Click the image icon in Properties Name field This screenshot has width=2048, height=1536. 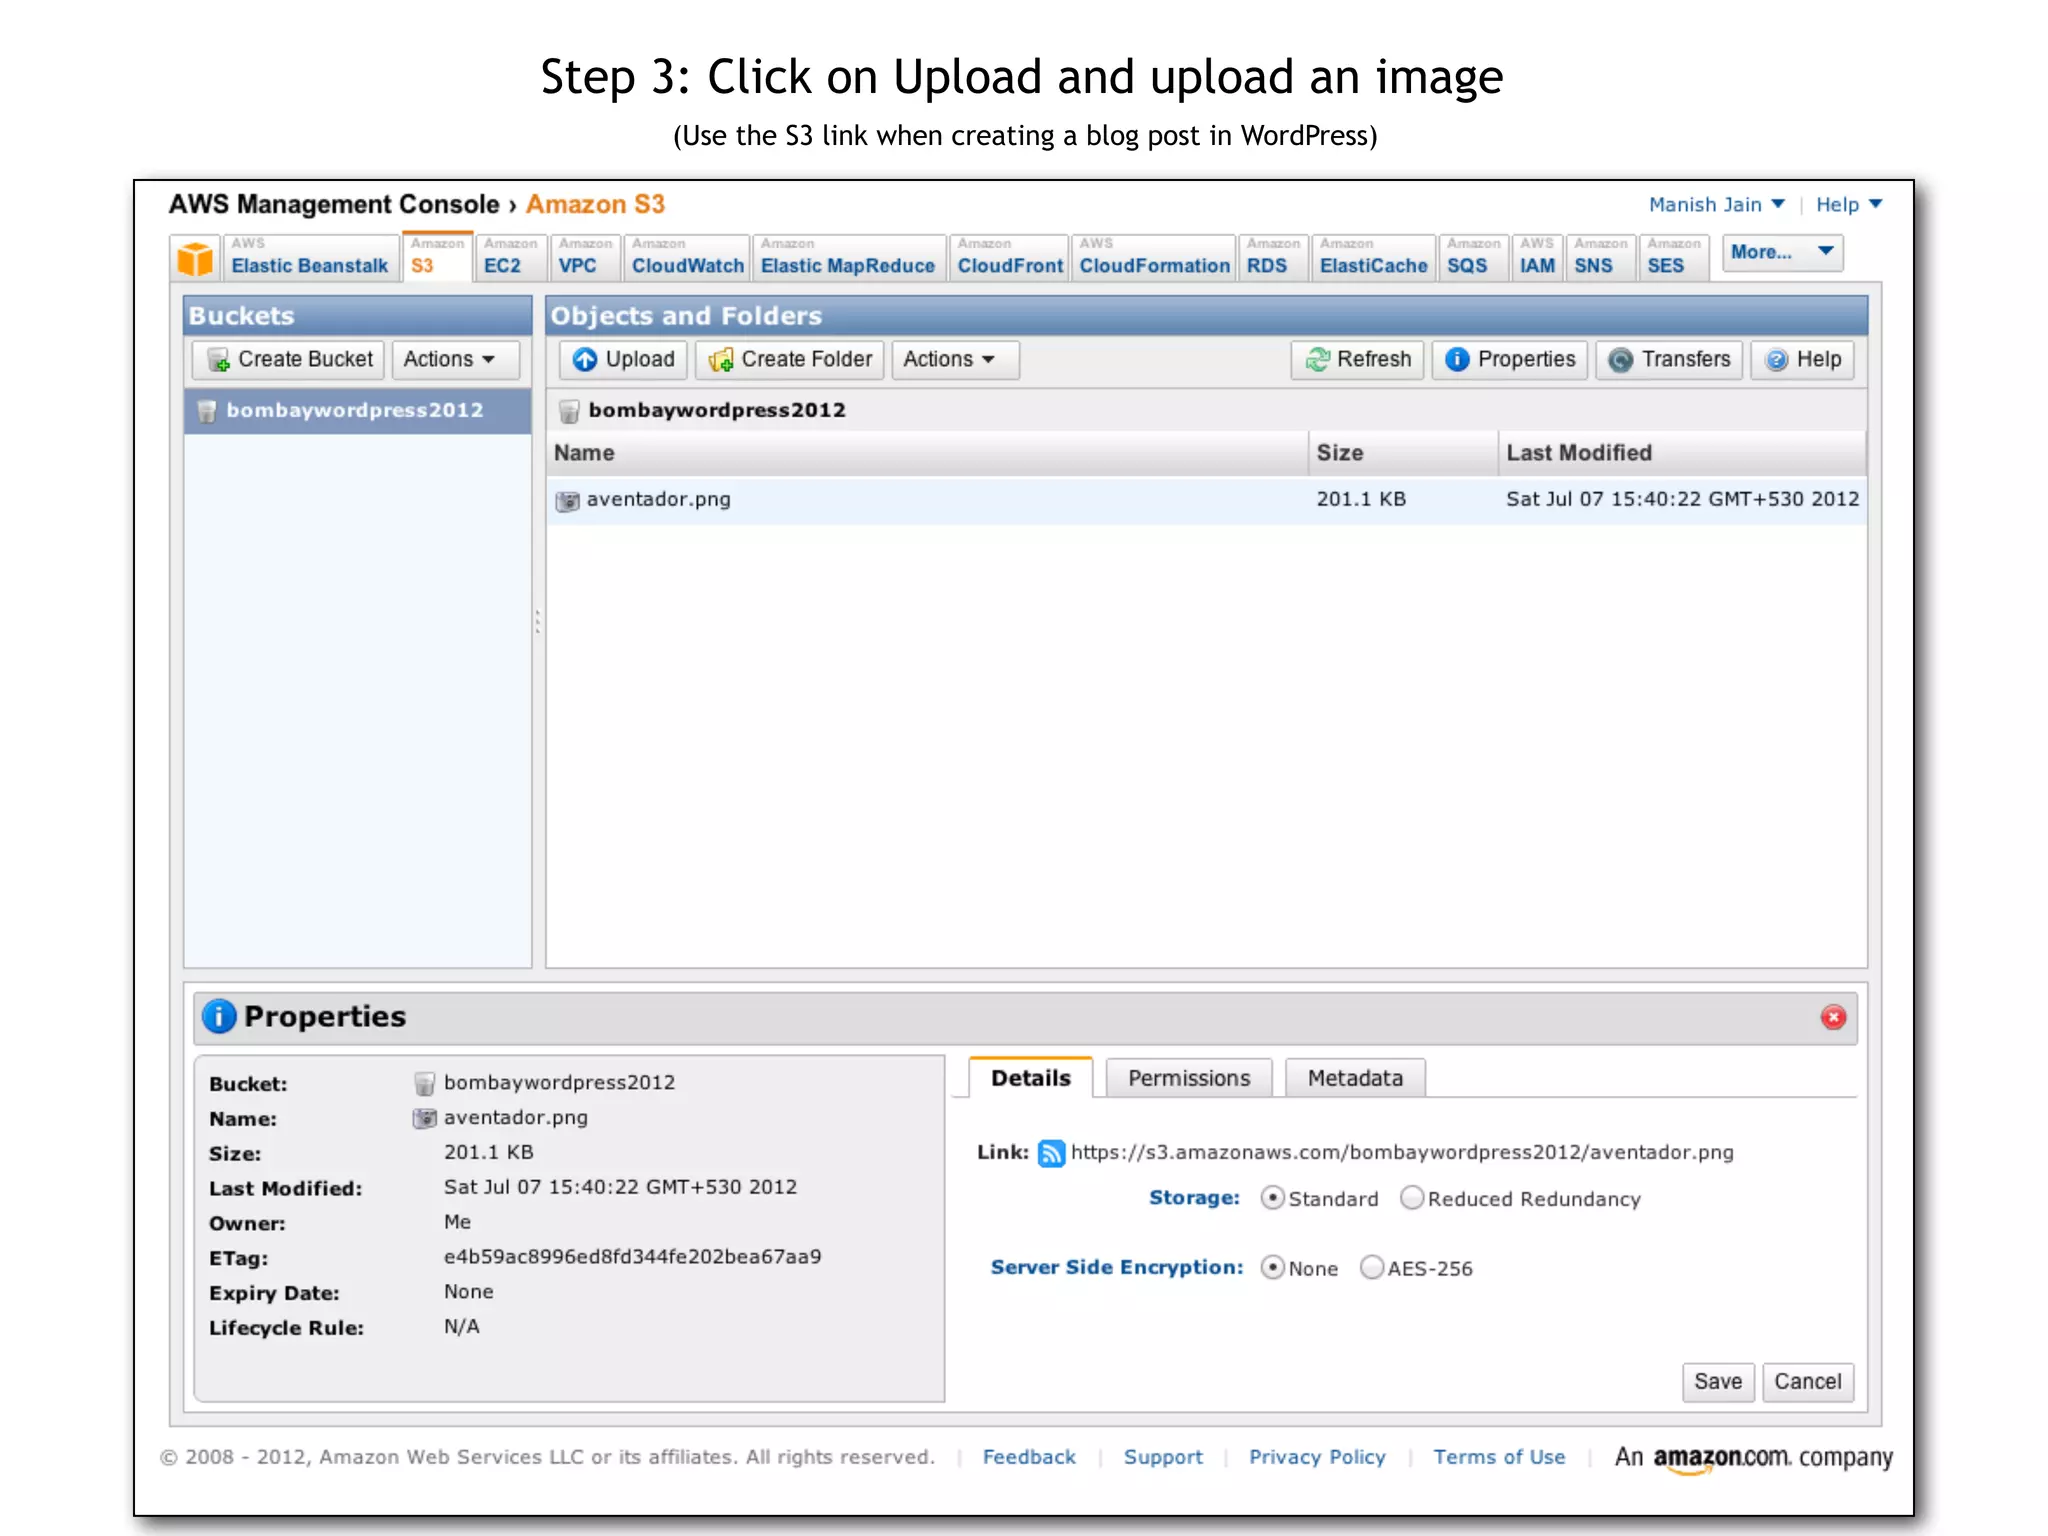(424, 1118)
